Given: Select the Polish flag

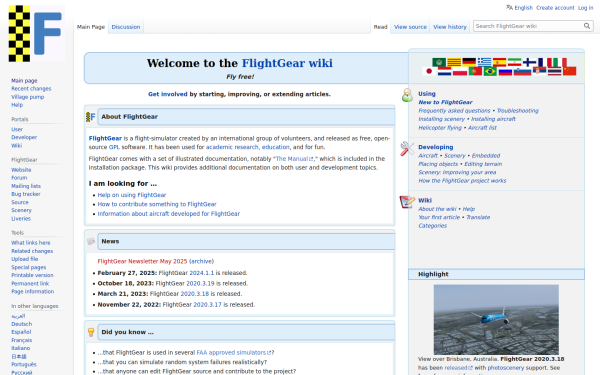Looking at the screenshot, I should pos(460,71).
